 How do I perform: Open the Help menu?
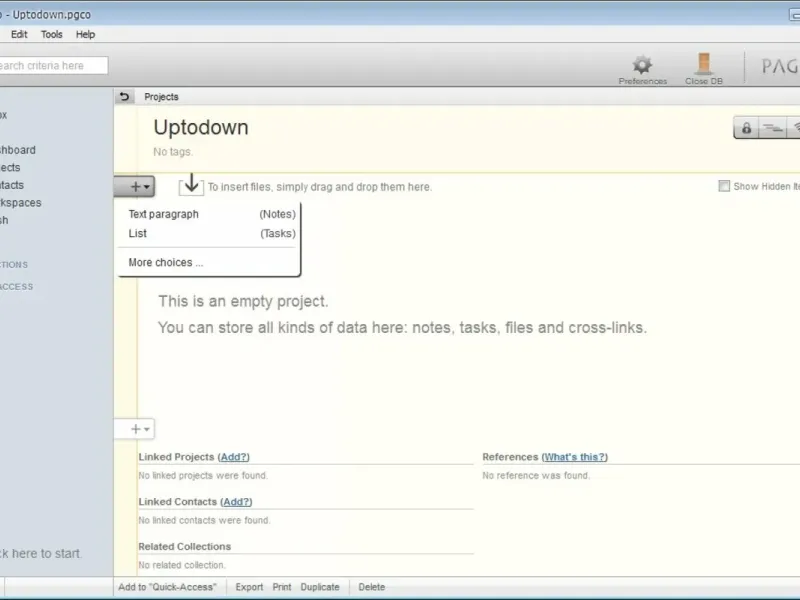tap(85, 35)
